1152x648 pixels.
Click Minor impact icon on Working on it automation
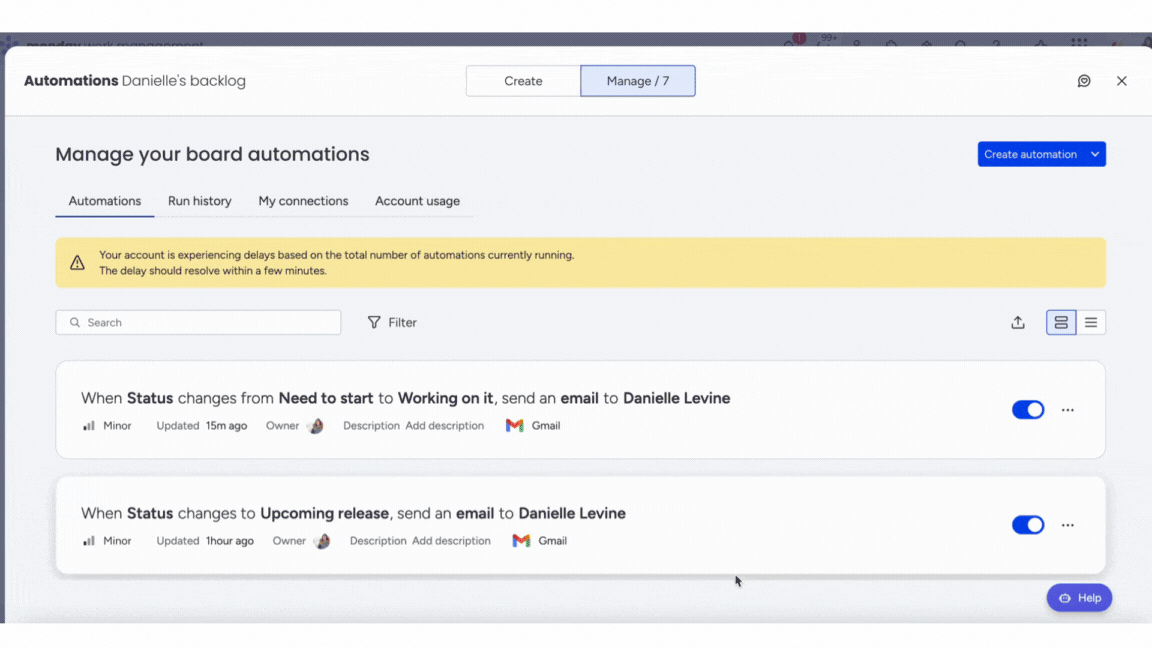(89, 425)
